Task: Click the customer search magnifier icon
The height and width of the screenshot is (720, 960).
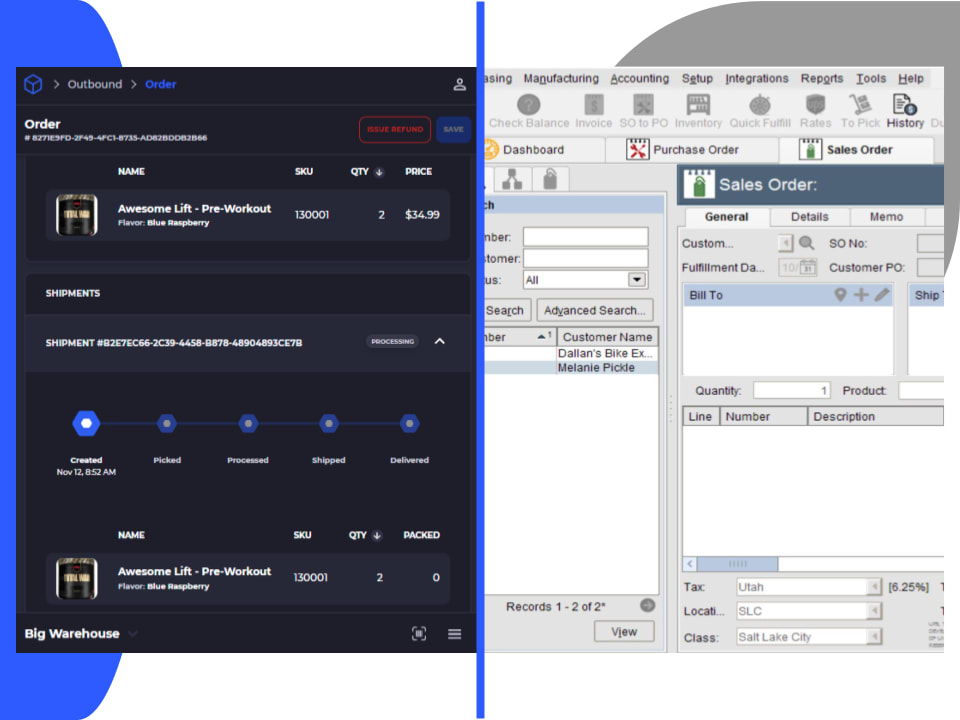Action: pos(807,243)
